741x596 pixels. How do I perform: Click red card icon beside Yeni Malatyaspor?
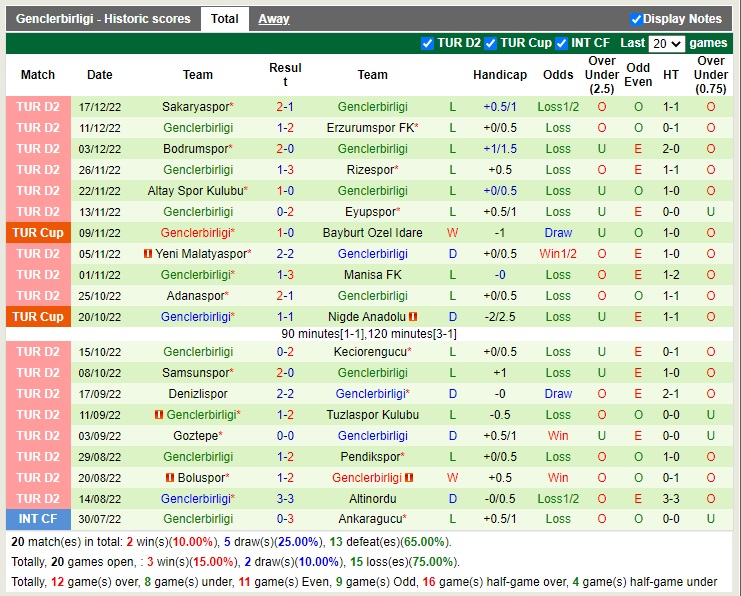(x=147, y=254)
